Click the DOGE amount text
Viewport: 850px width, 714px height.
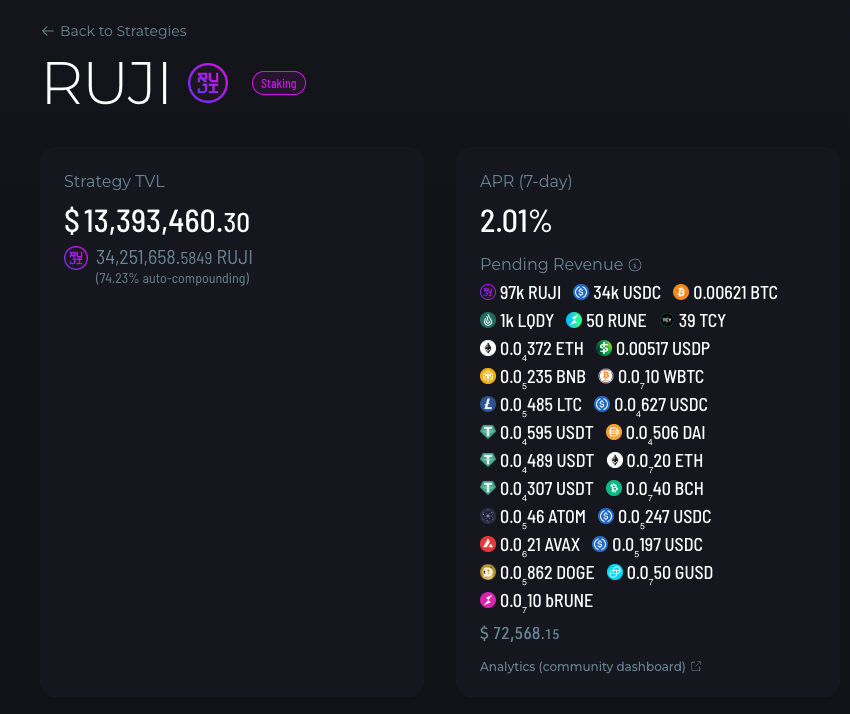click(547, 574)
